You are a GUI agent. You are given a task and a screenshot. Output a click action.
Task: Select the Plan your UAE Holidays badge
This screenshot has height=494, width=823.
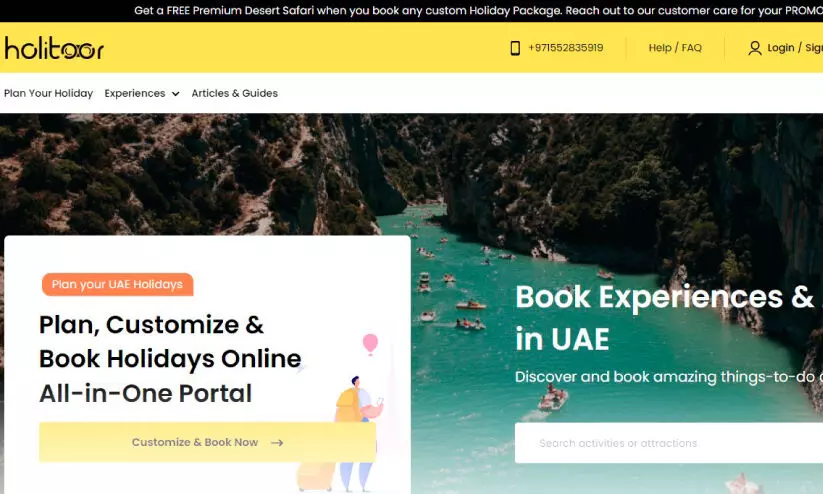(118, 284)
